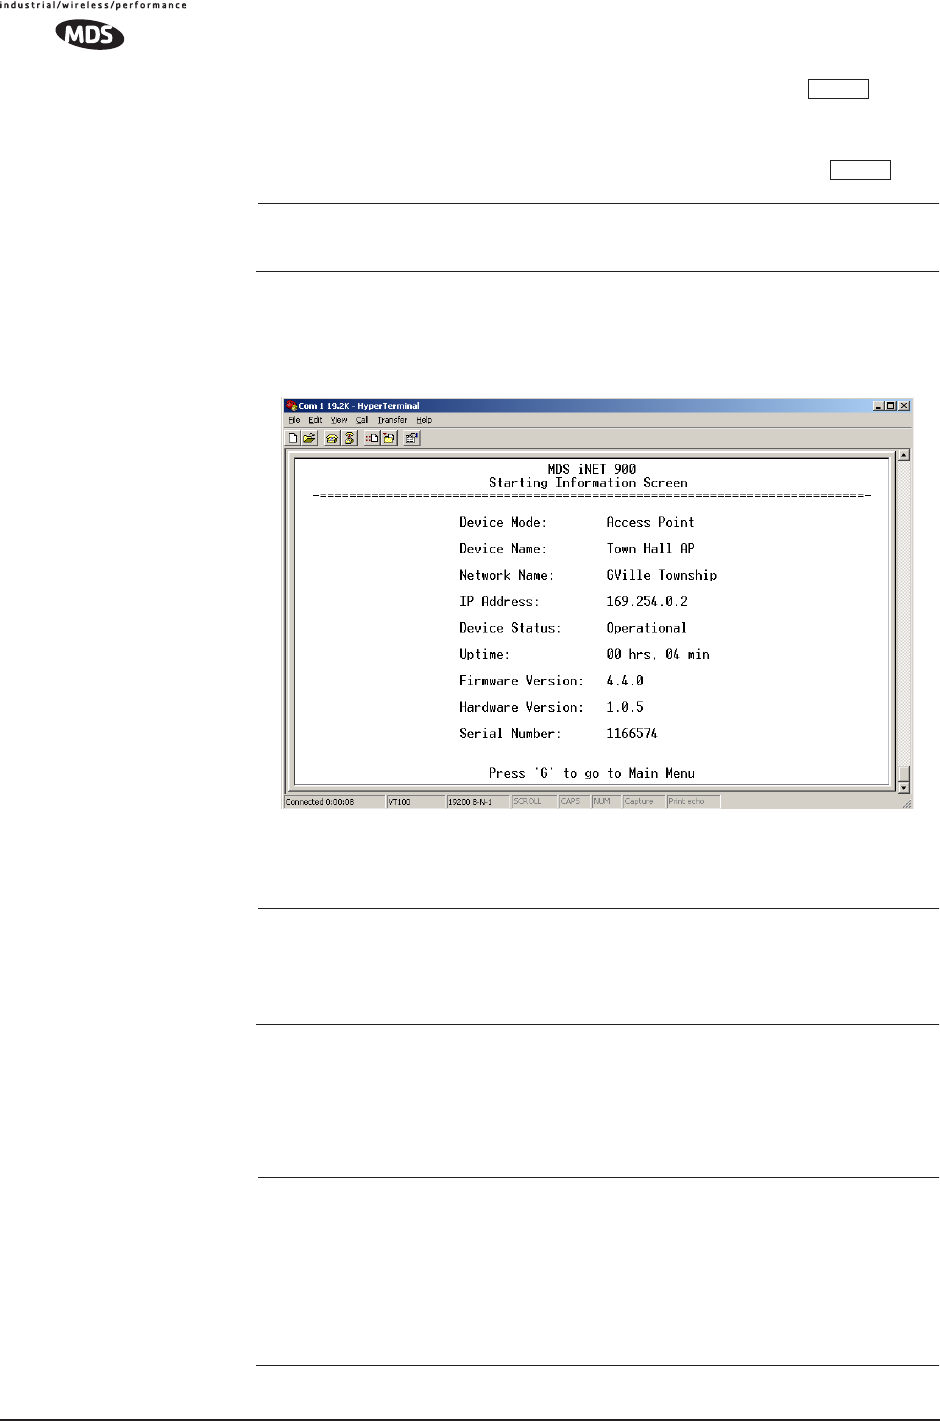
Task: Maximize the HyperTerminal window
Action: coord(890,406)
